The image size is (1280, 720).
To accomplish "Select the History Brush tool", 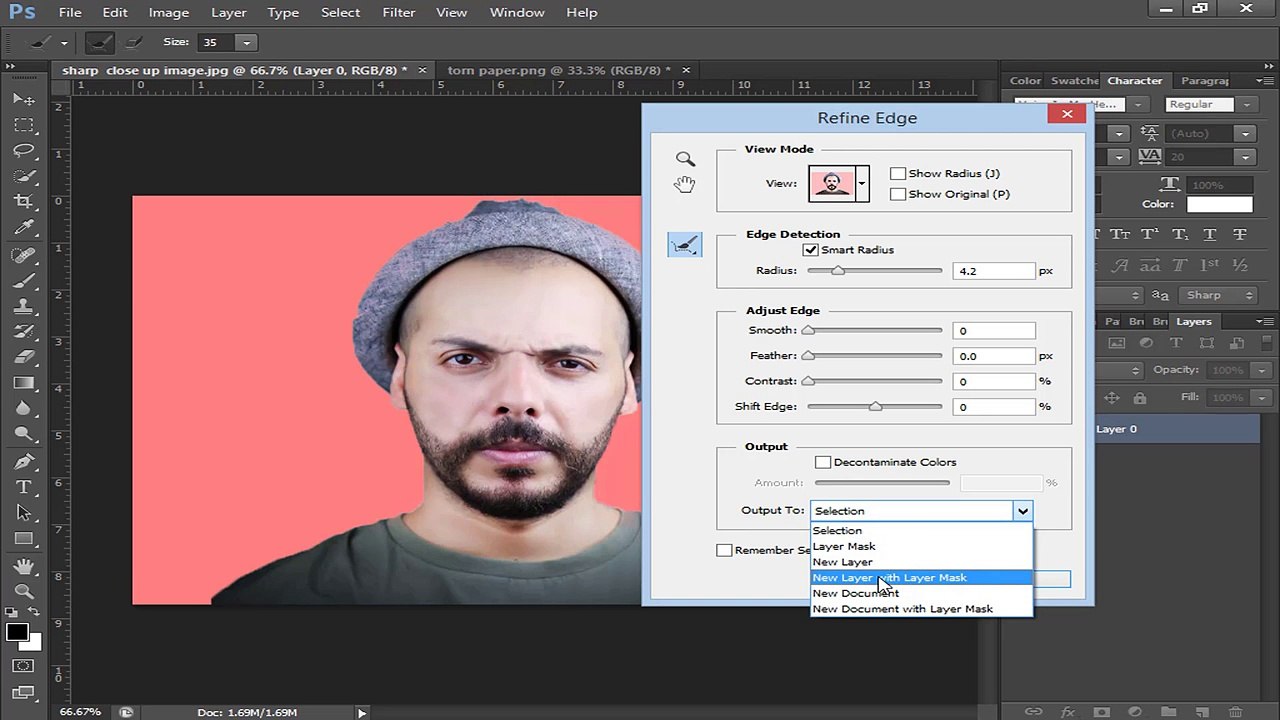I will click(24, 332).
